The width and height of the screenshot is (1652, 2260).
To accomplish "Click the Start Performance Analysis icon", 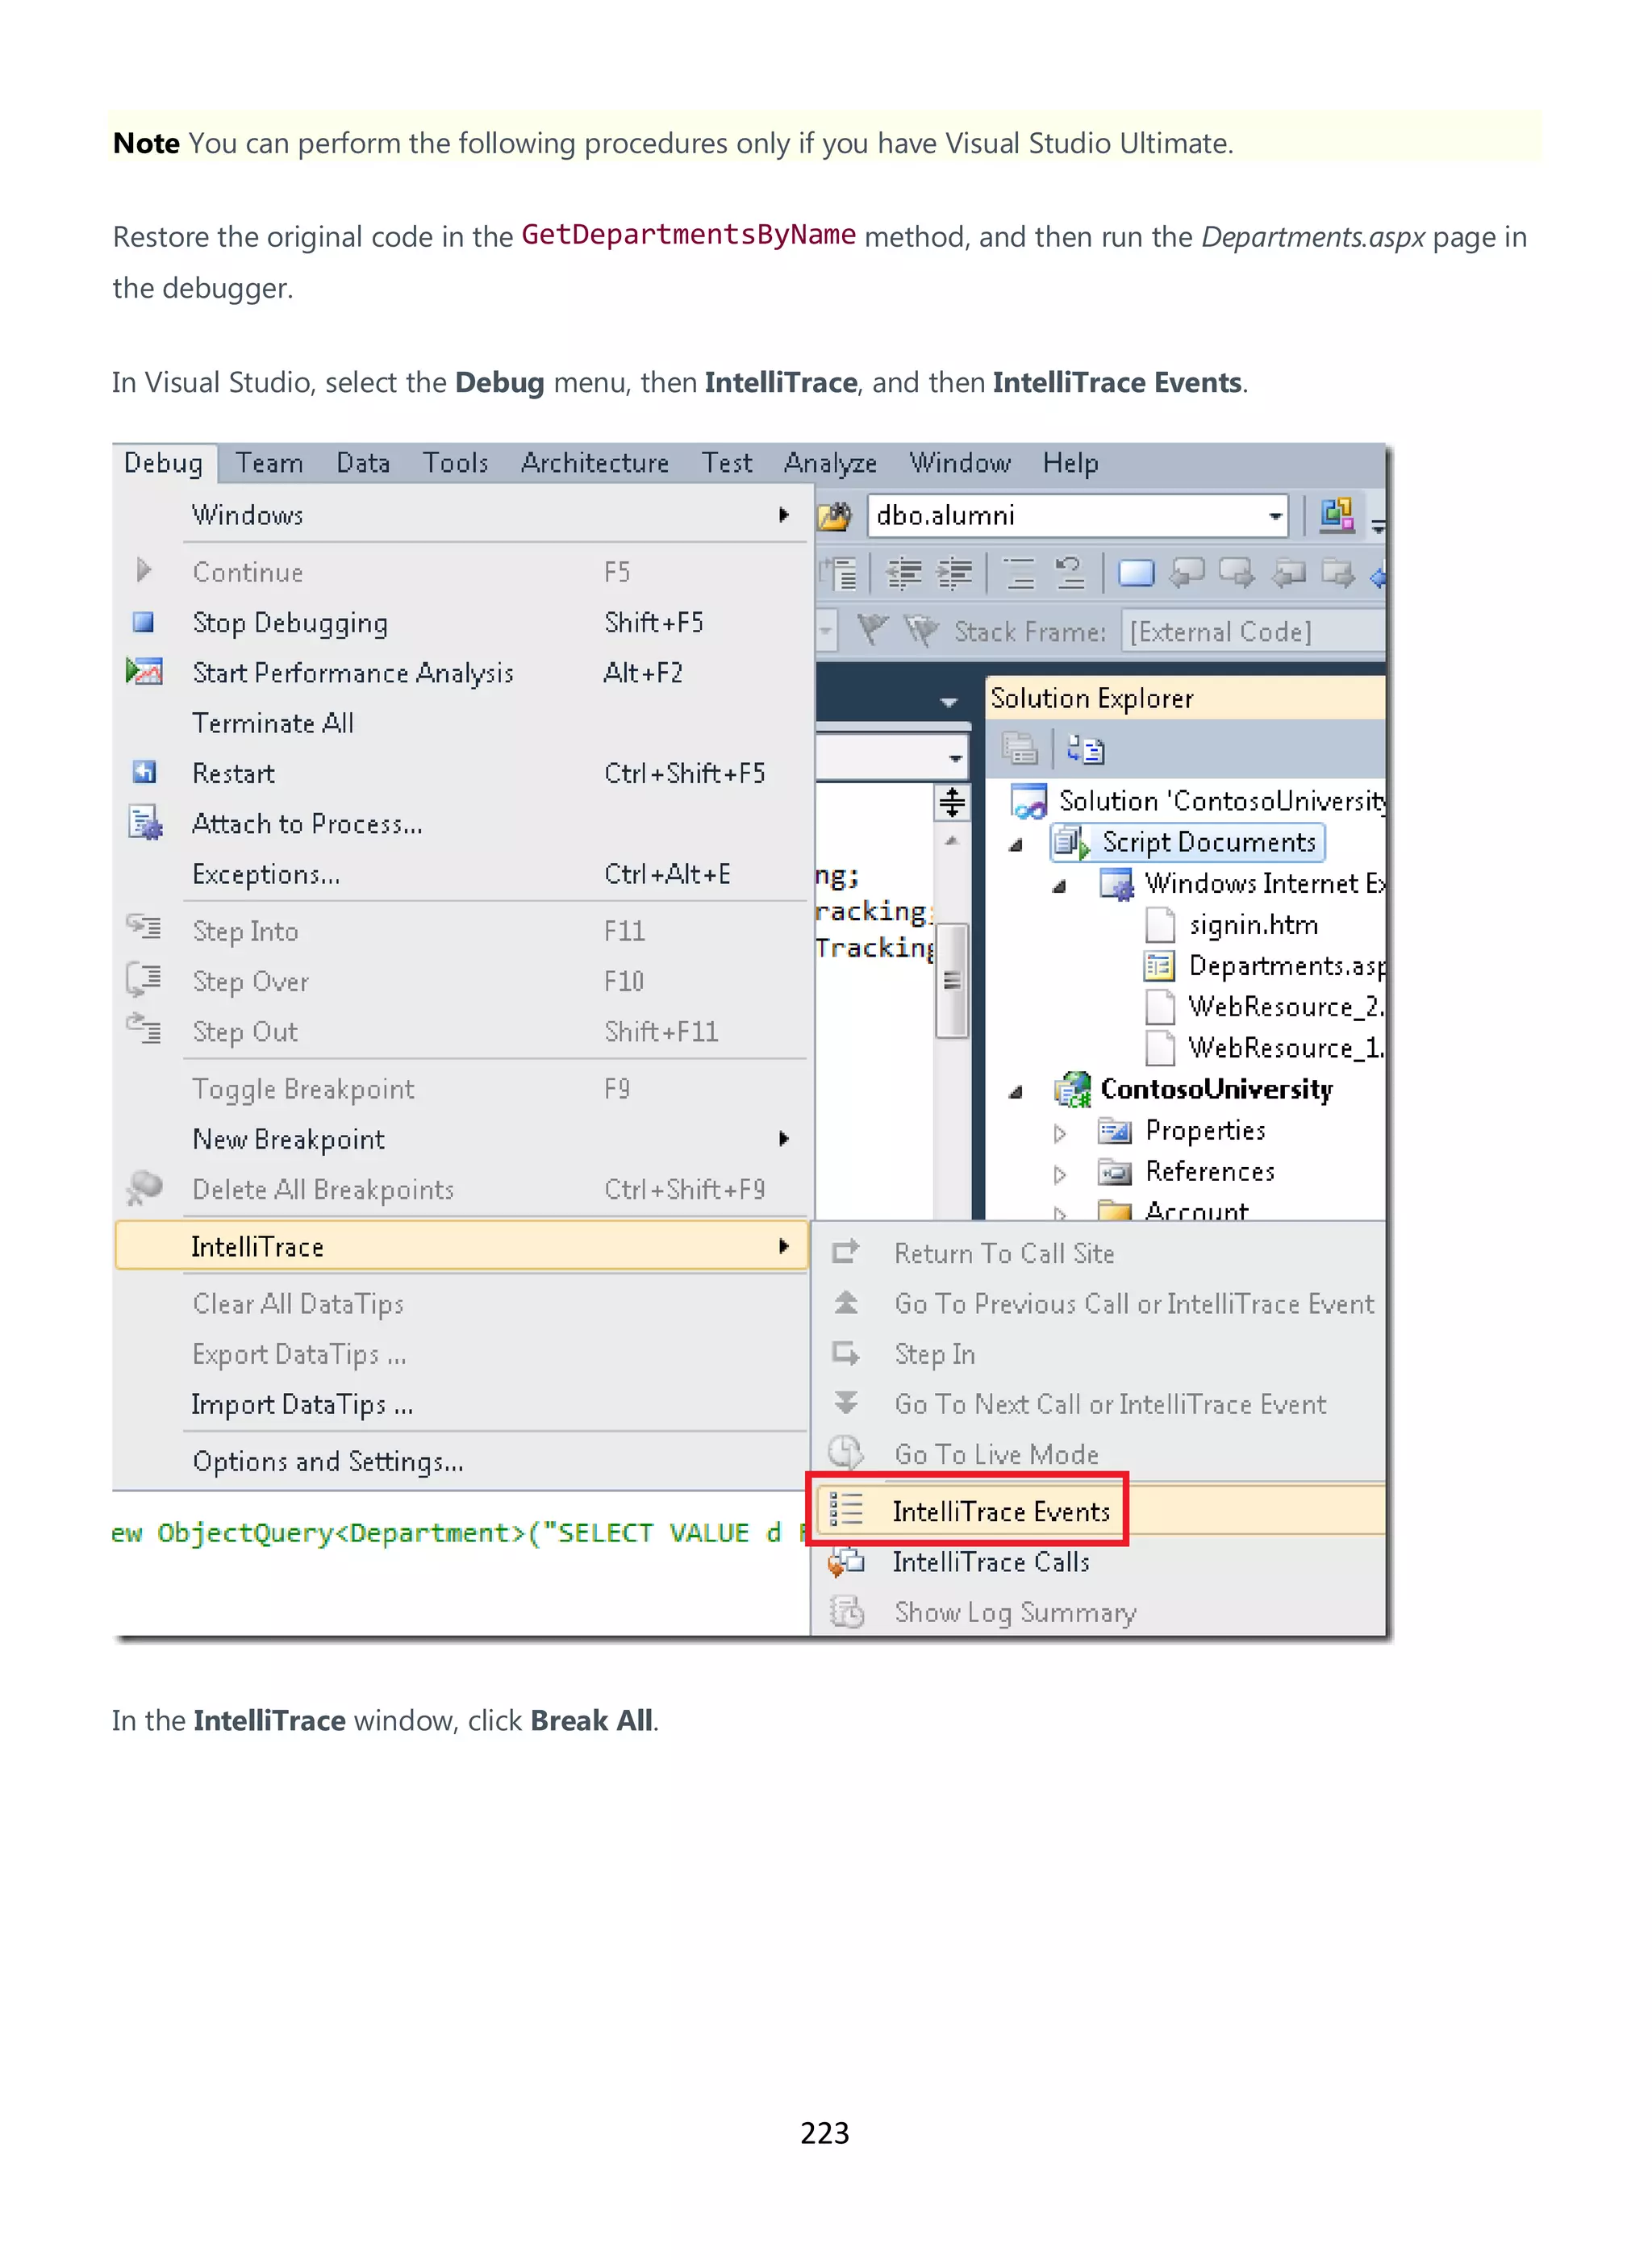I will [x=144, y=672].
